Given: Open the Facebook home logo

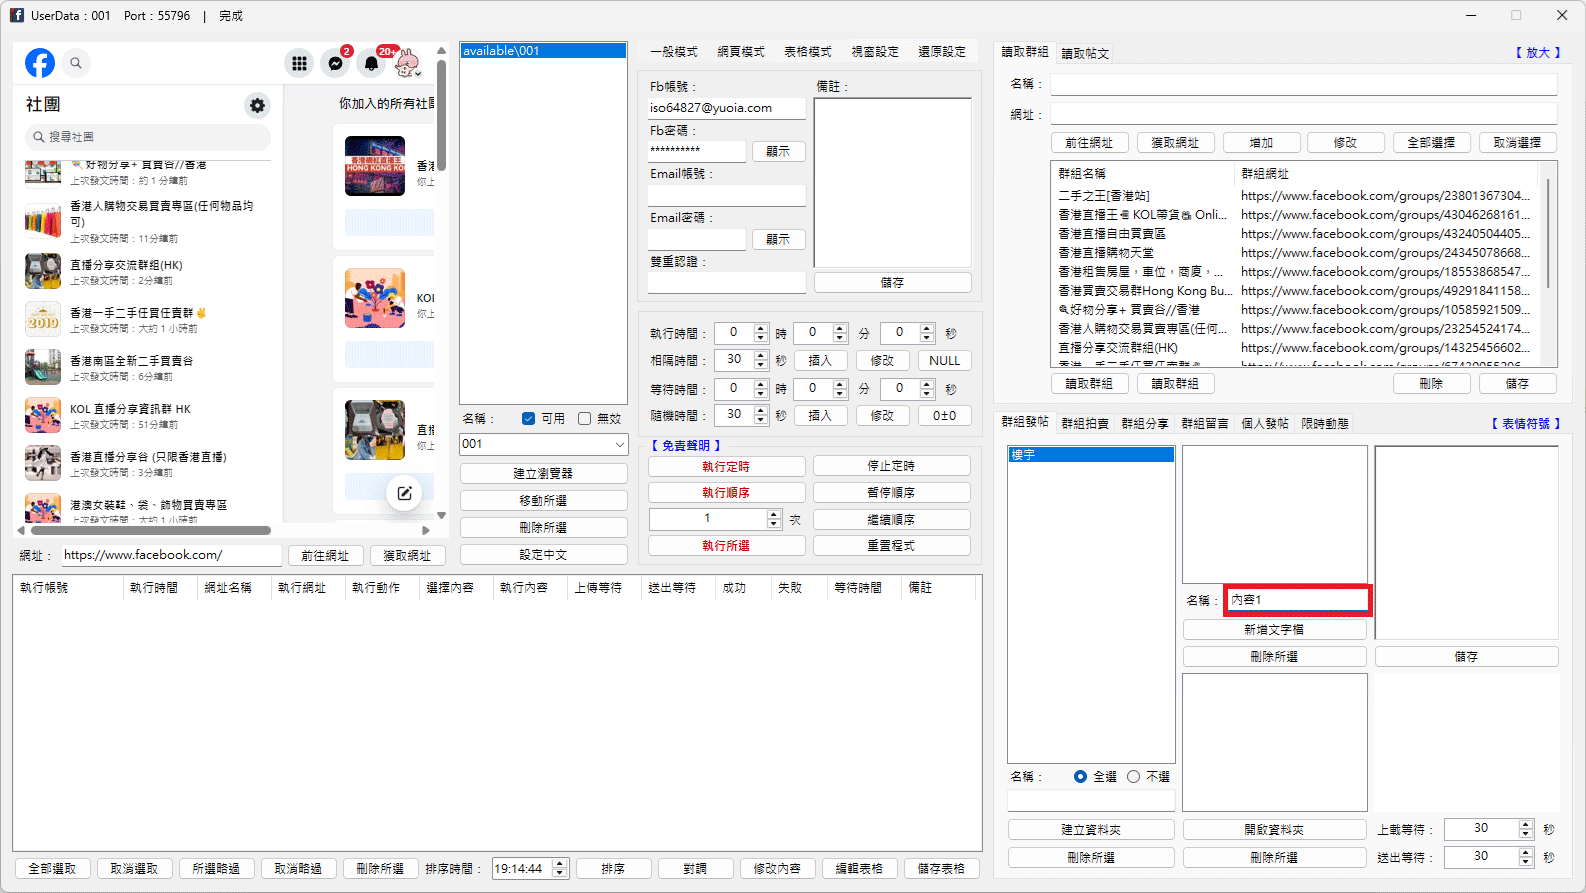Looking at the screenshot, I should [40, 63].
